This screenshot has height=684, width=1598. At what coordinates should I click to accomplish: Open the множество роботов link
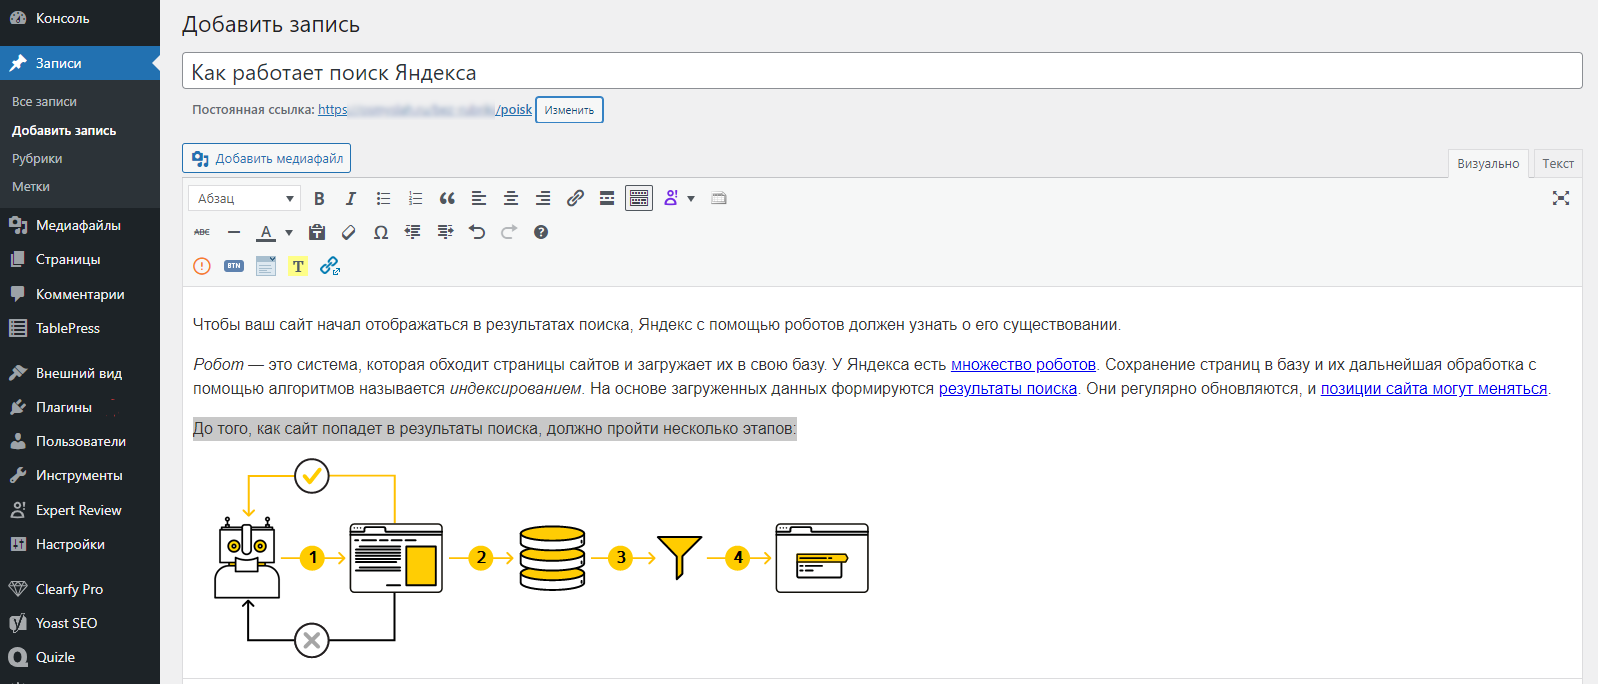(x=1023, y=365)
